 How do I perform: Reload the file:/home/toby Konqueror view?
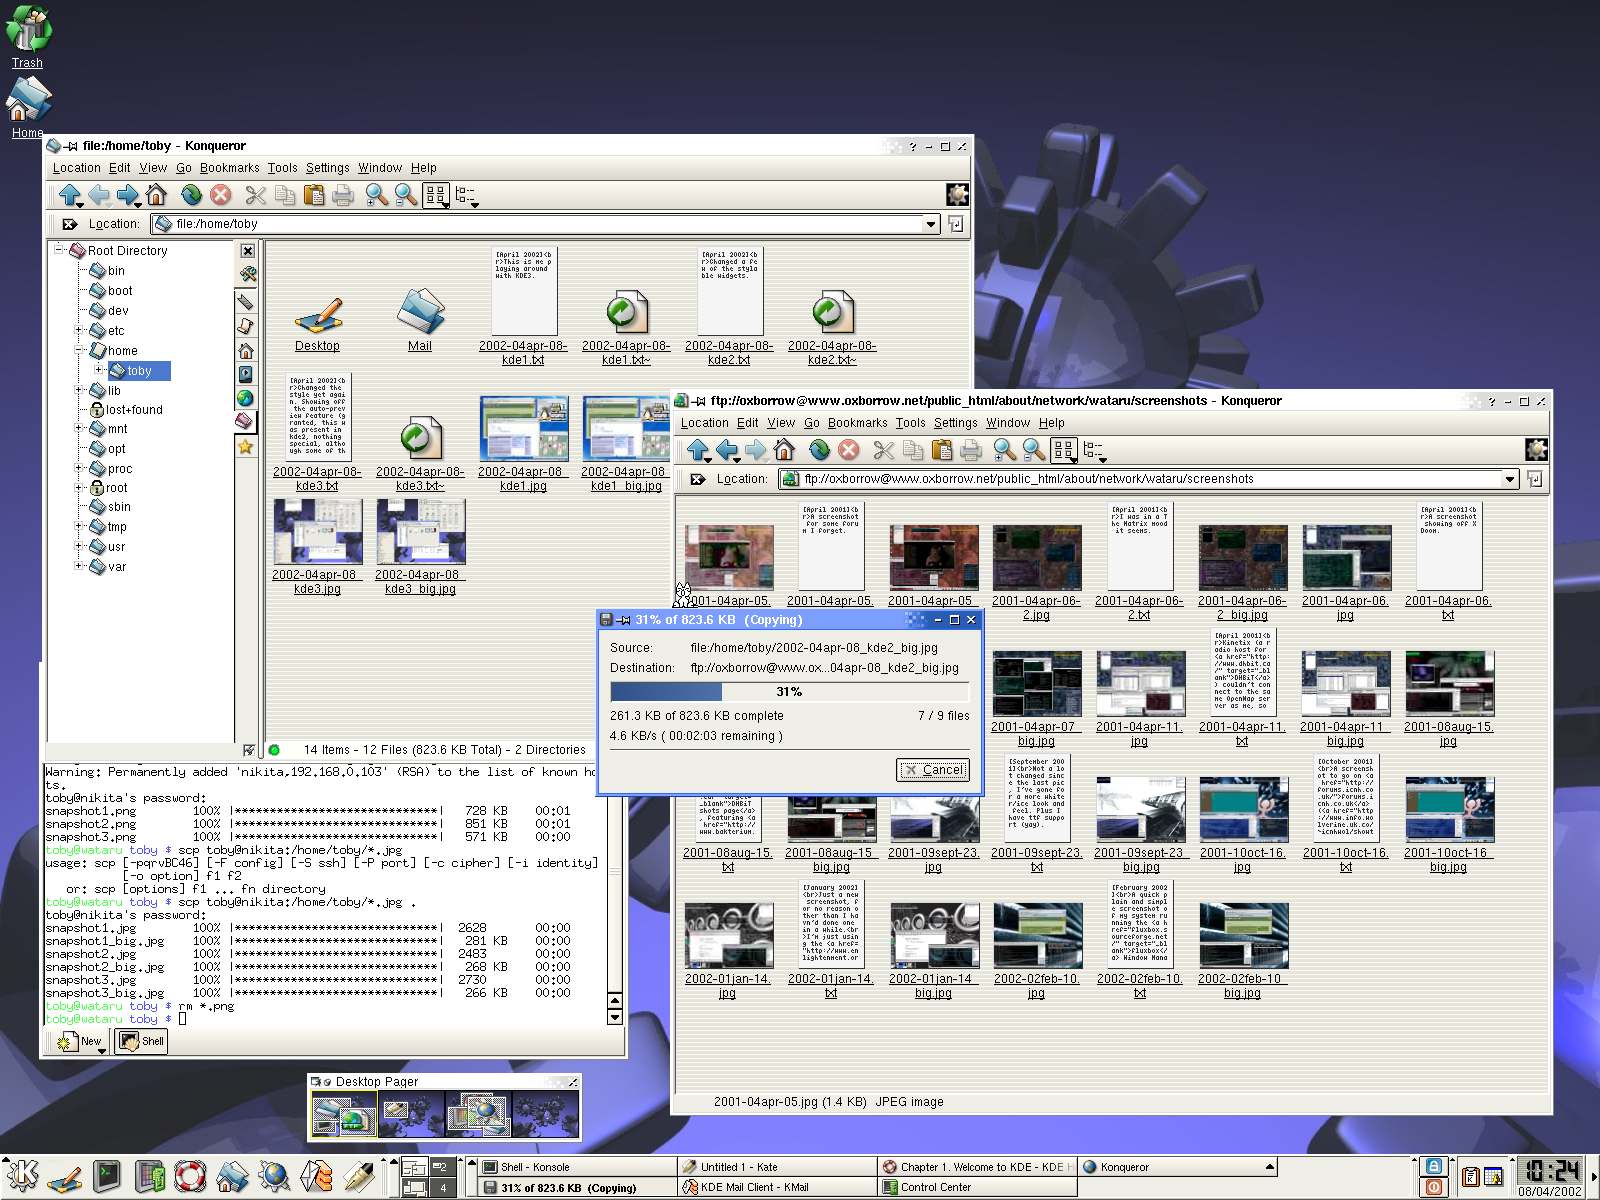pos(191,195)
